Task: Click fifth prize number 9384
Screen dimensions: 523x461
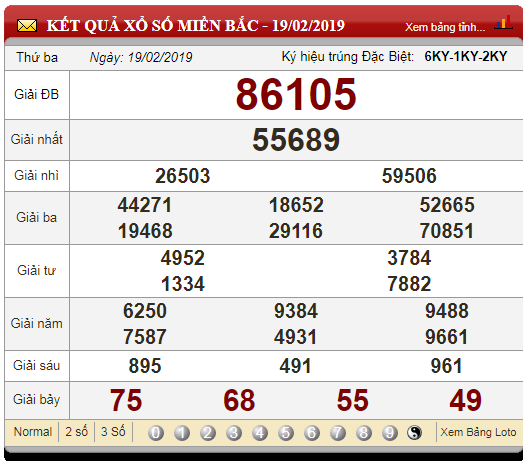Action: pos(296,311)
